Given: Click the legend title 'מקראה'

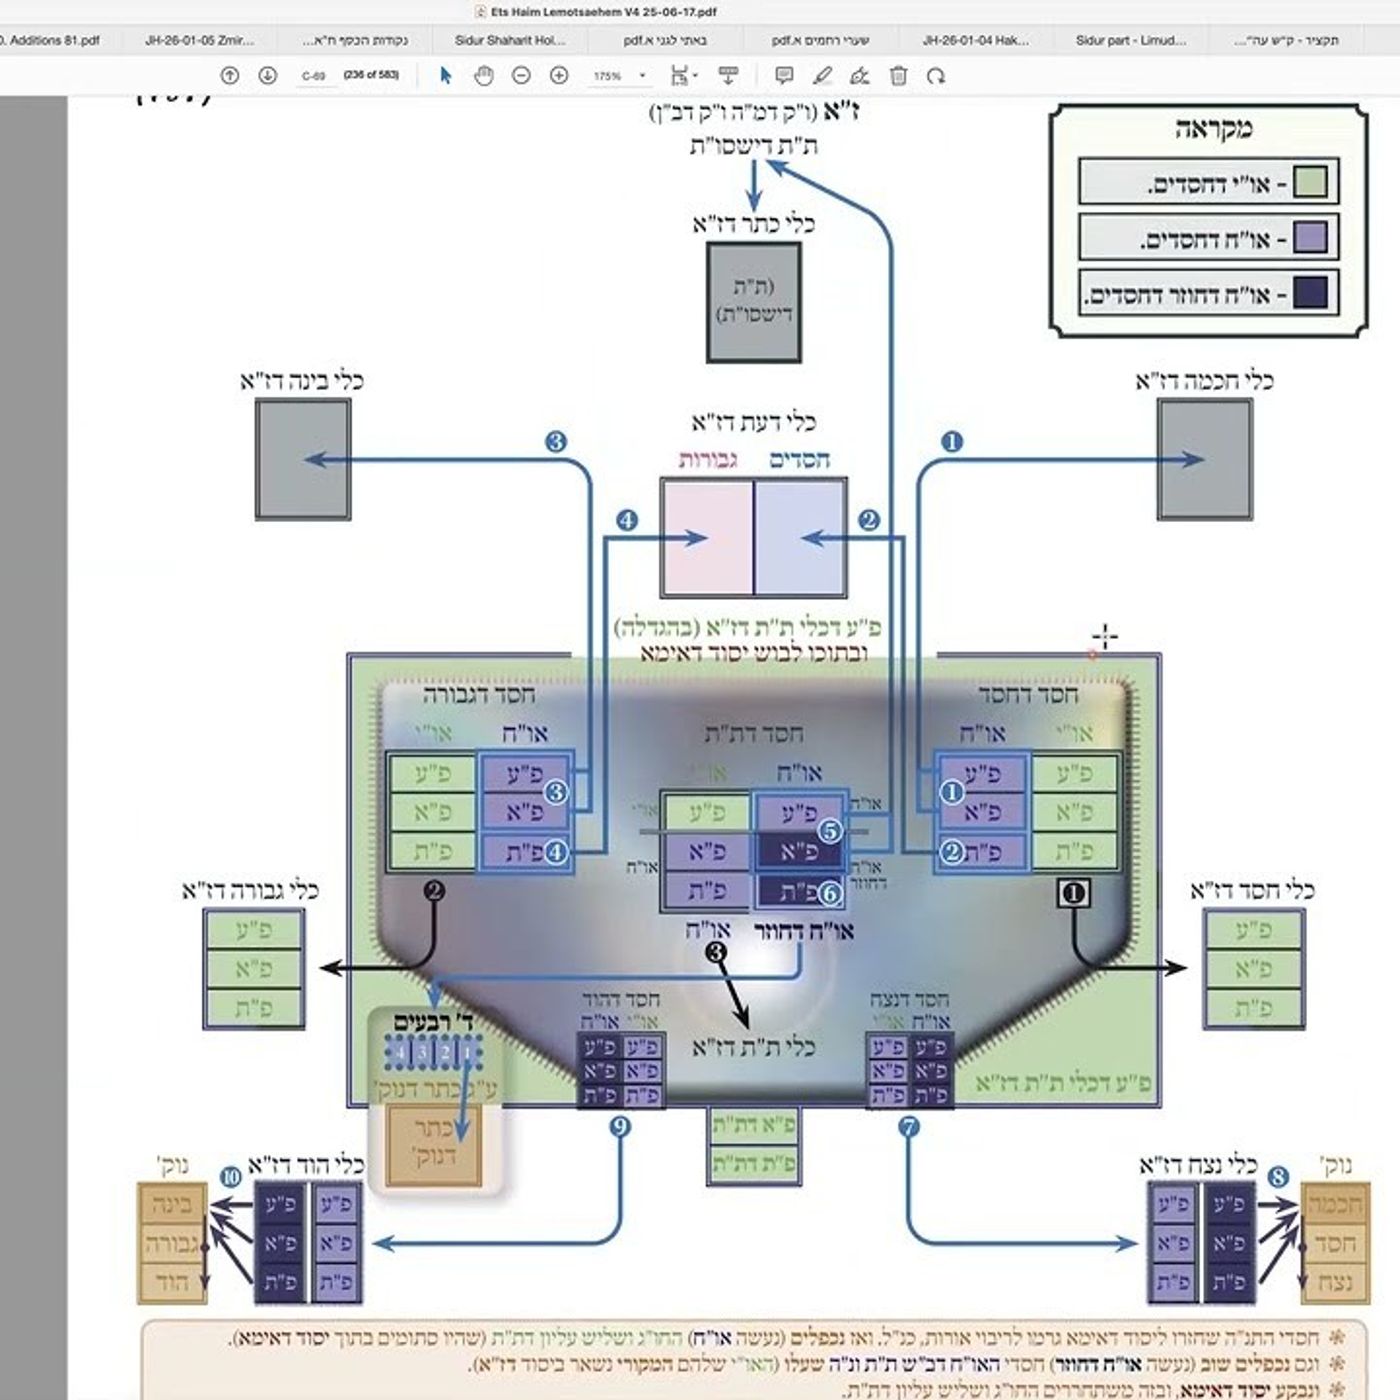Looking at the screenshot, I should click(1212, 130).
